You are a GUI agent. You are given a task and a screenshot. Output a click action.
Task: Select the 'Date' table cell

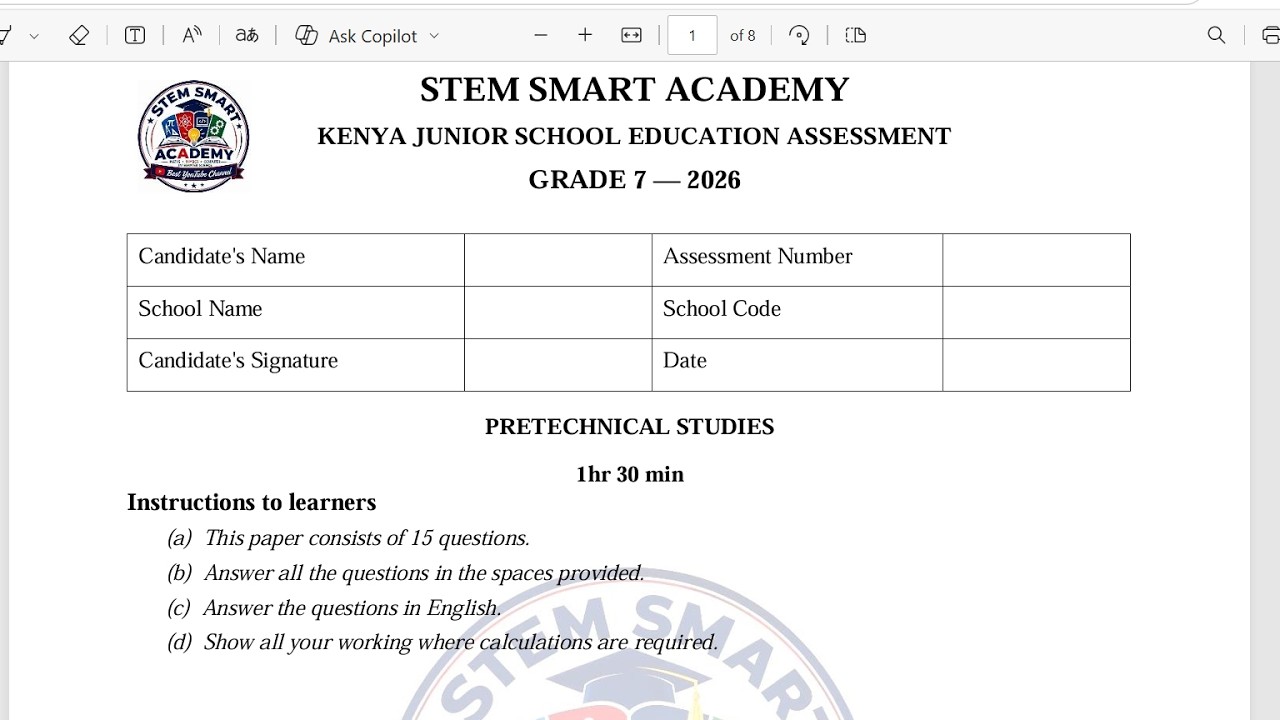click(797, 364)
